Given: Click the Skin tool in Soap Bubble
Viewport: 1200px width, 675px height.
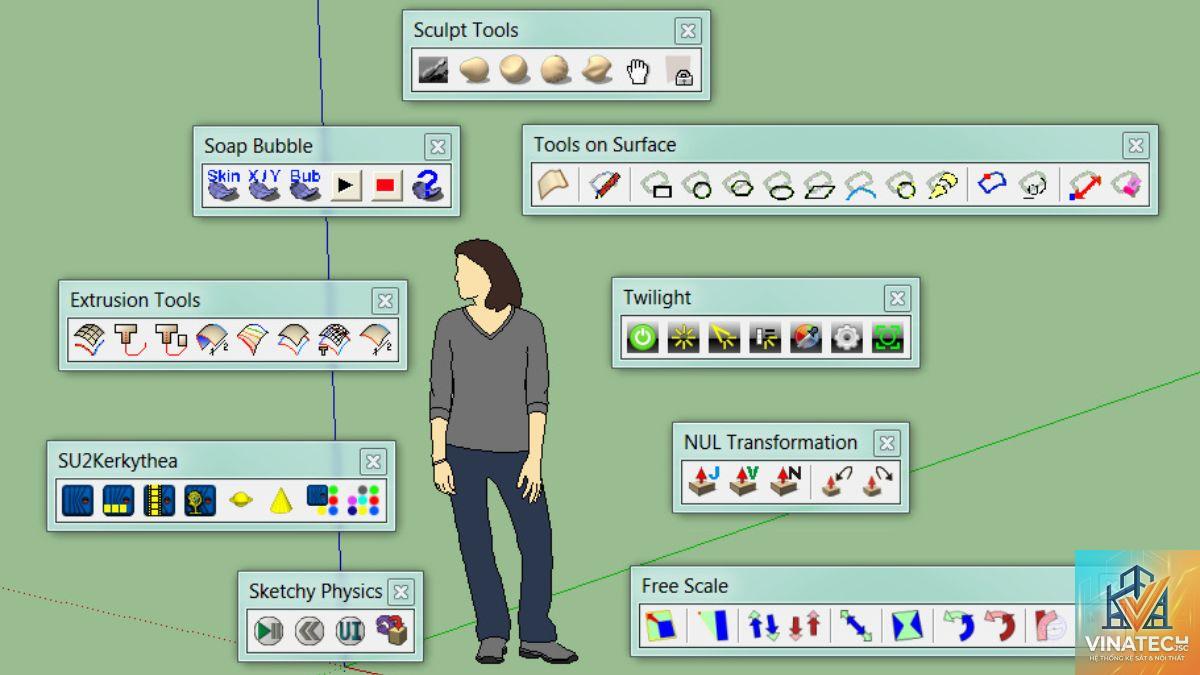Looking at the screenshot, I should click(x=223, y=185).
